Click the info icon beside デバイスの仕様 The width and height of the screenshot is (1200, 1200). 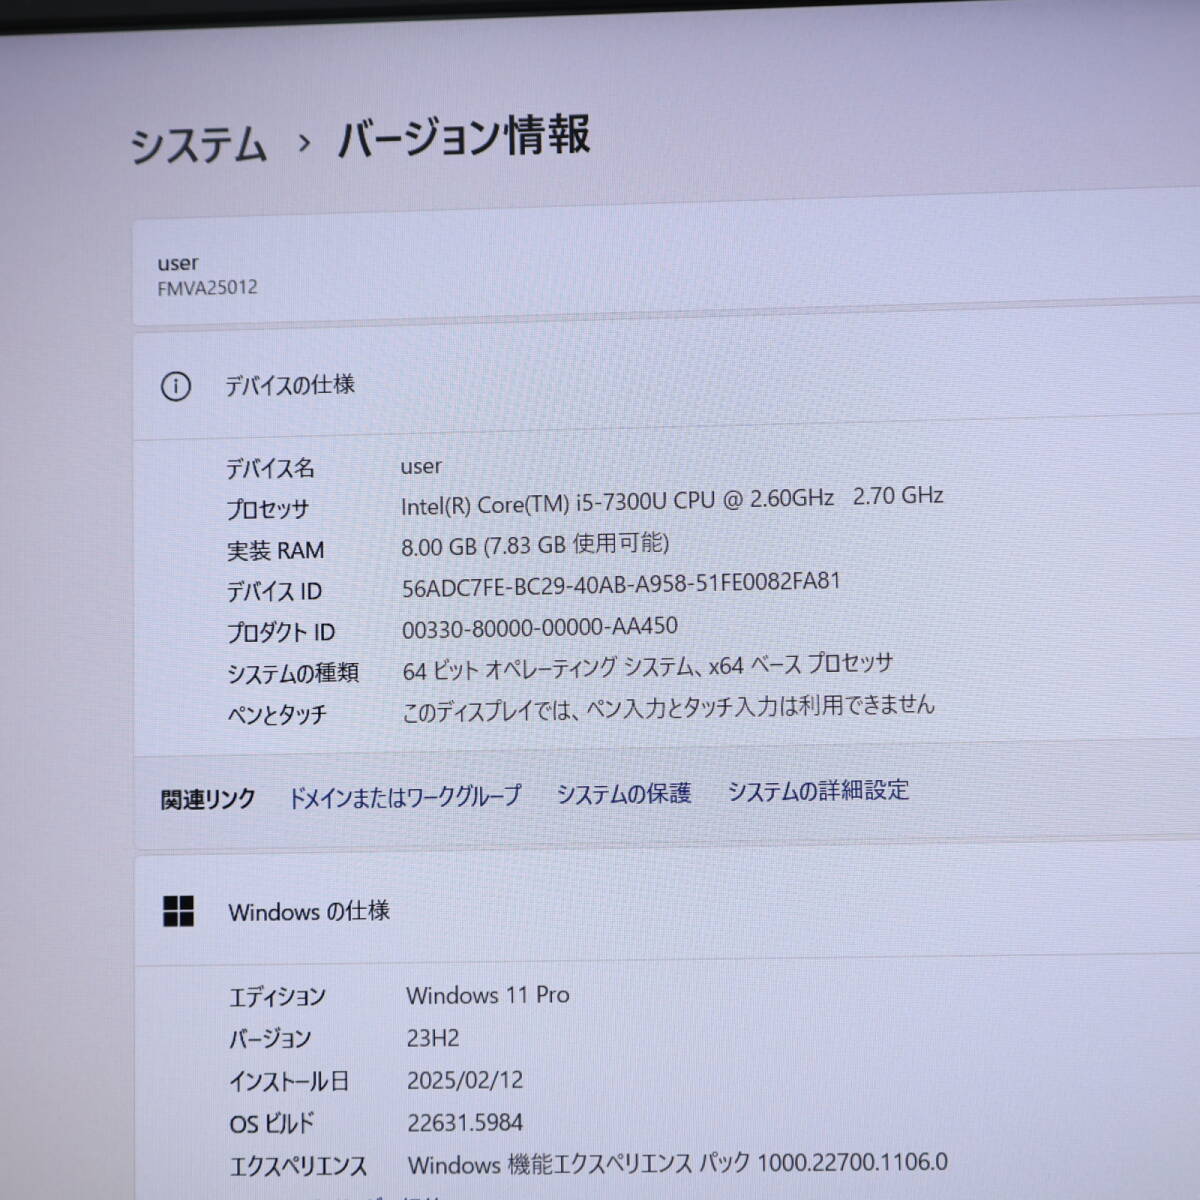175,386
